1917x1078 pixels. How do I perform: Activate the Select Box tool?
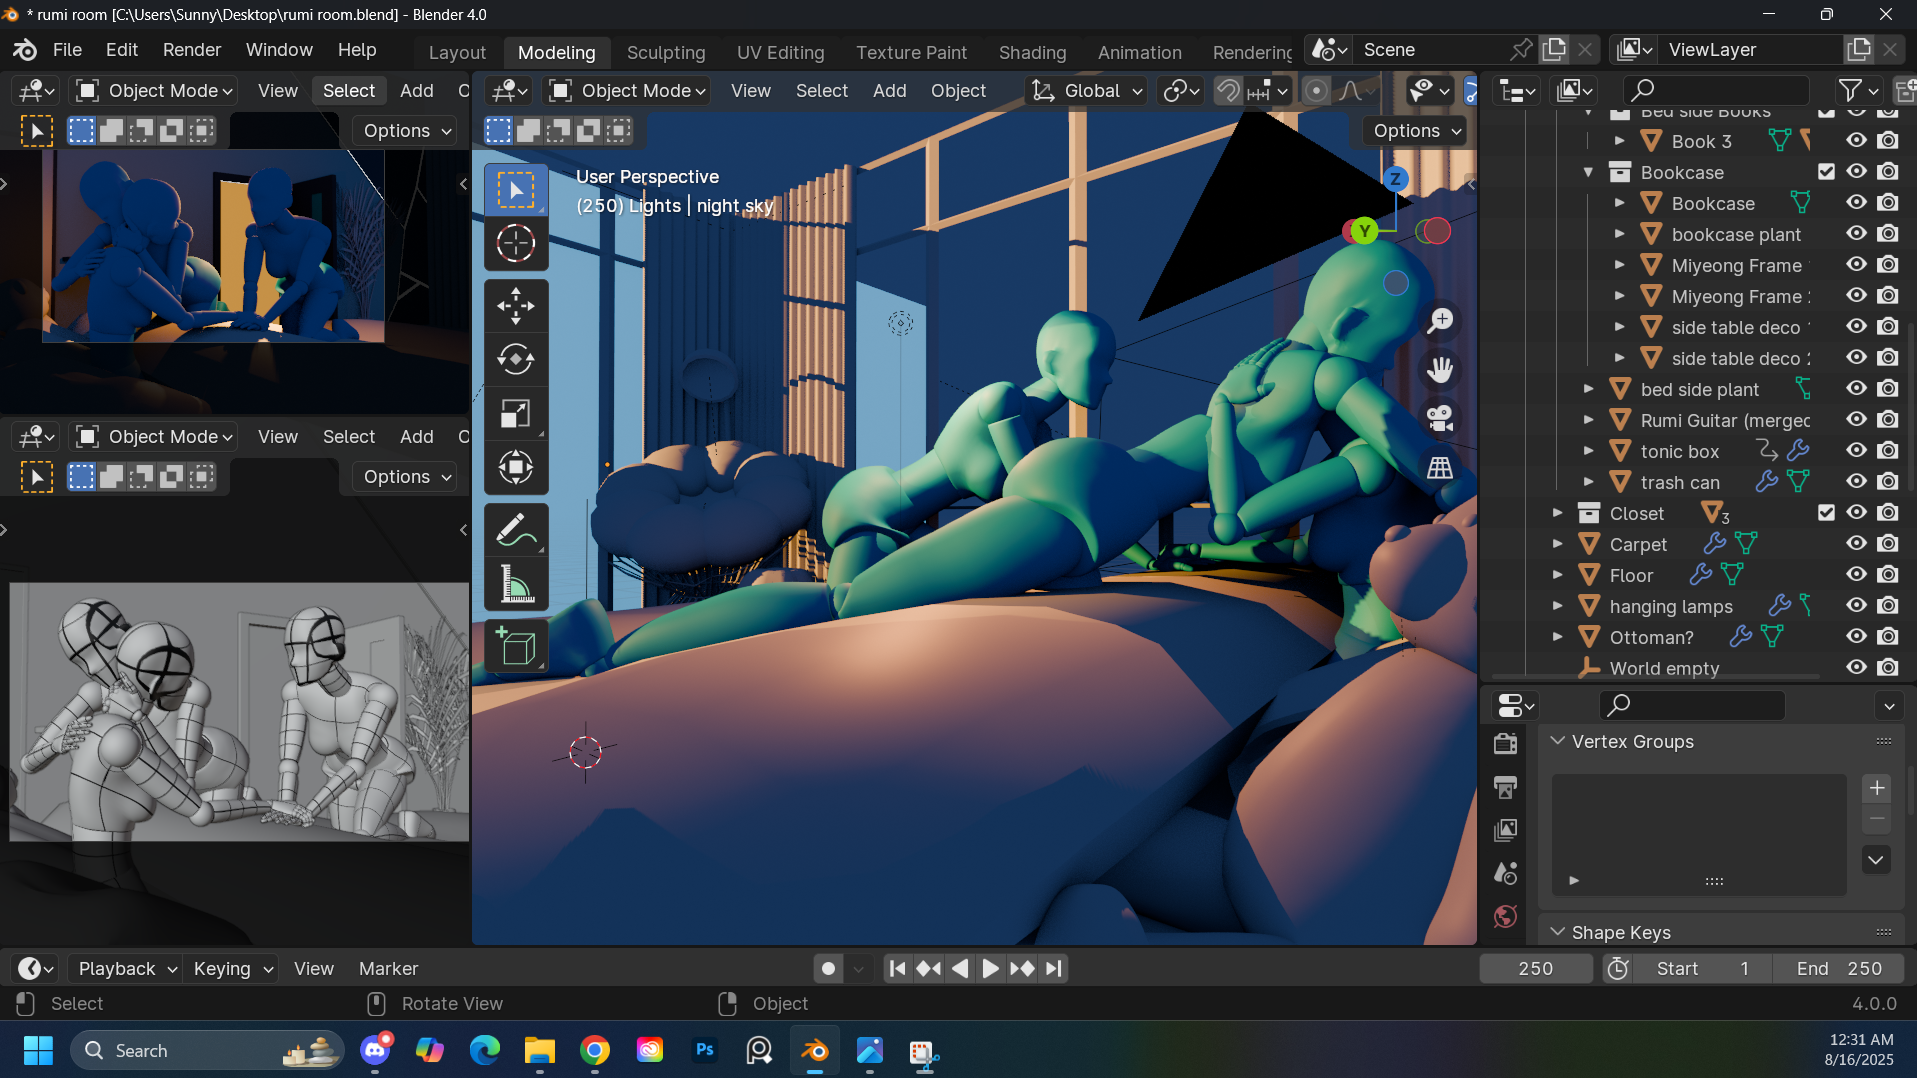coord(516,190)
